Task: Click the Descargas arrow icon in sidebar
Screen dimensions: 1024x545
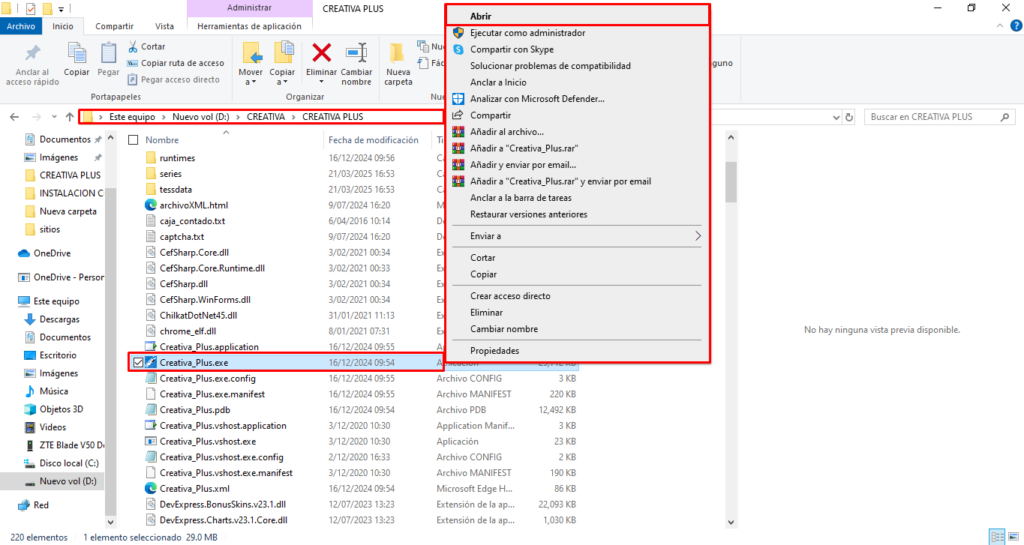Action: (x=29, y=319)
